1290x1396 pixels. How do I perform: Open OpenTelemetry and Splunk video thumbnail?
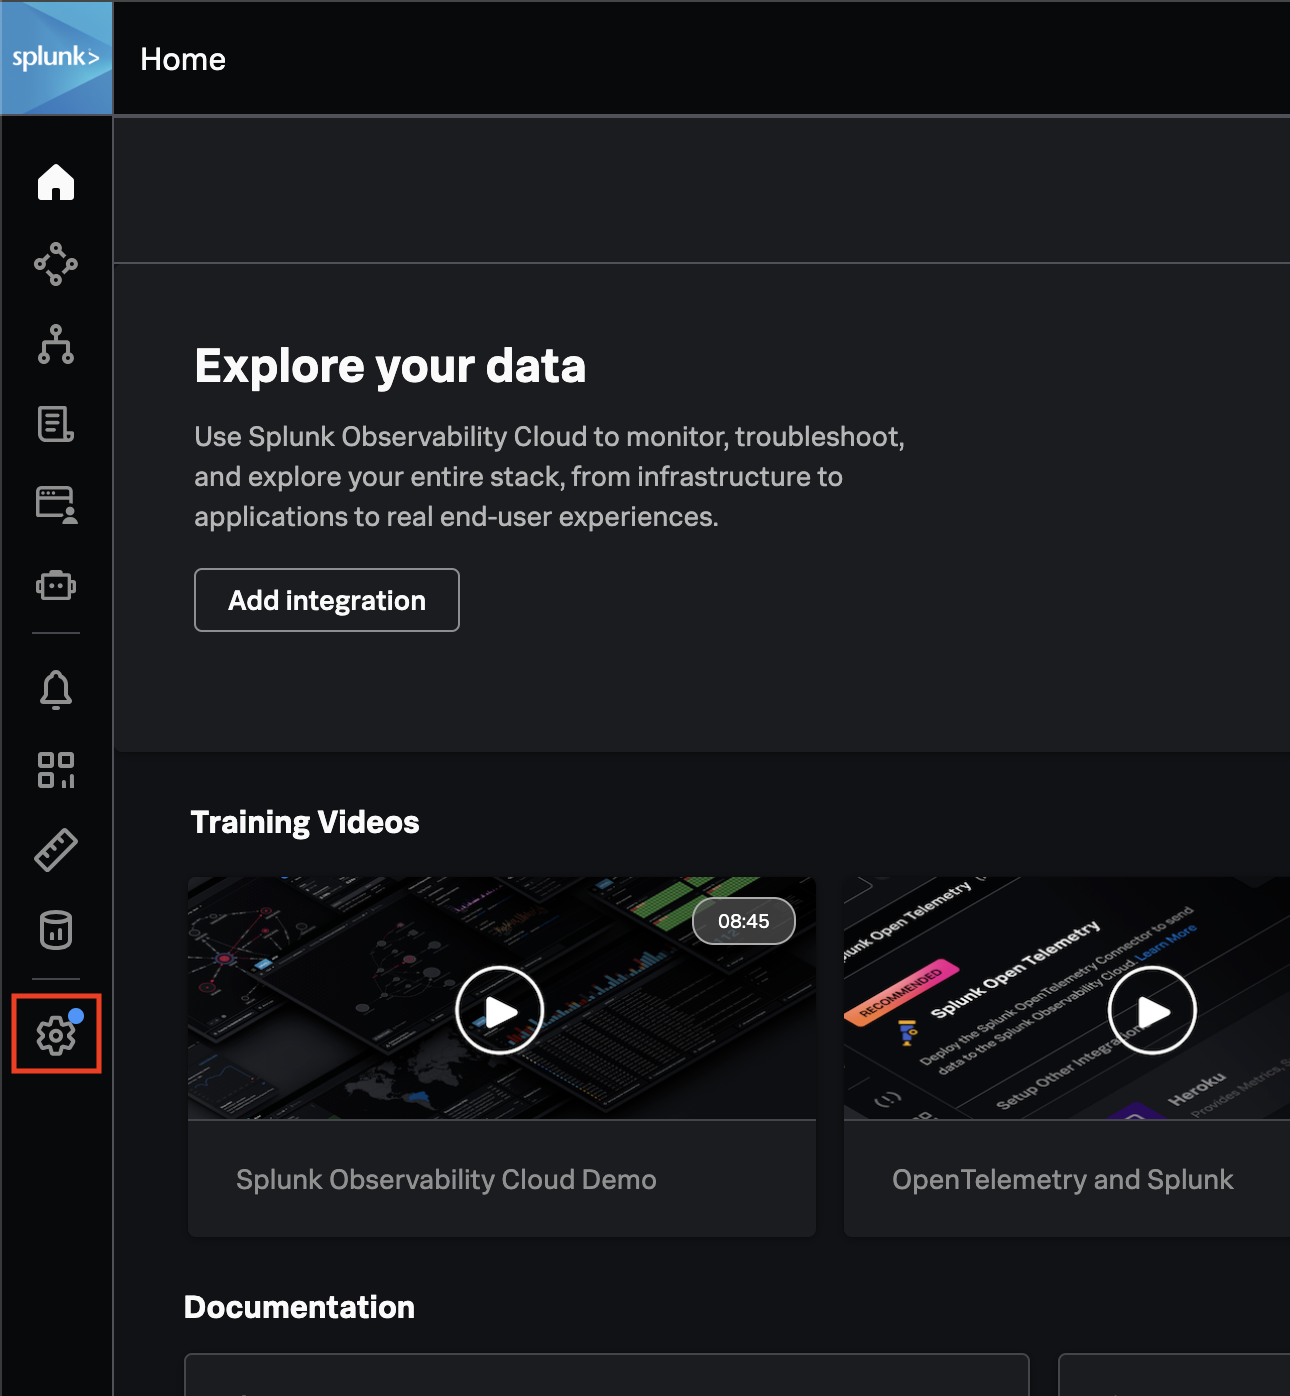pyautogui.click(x=1067, y=998)
